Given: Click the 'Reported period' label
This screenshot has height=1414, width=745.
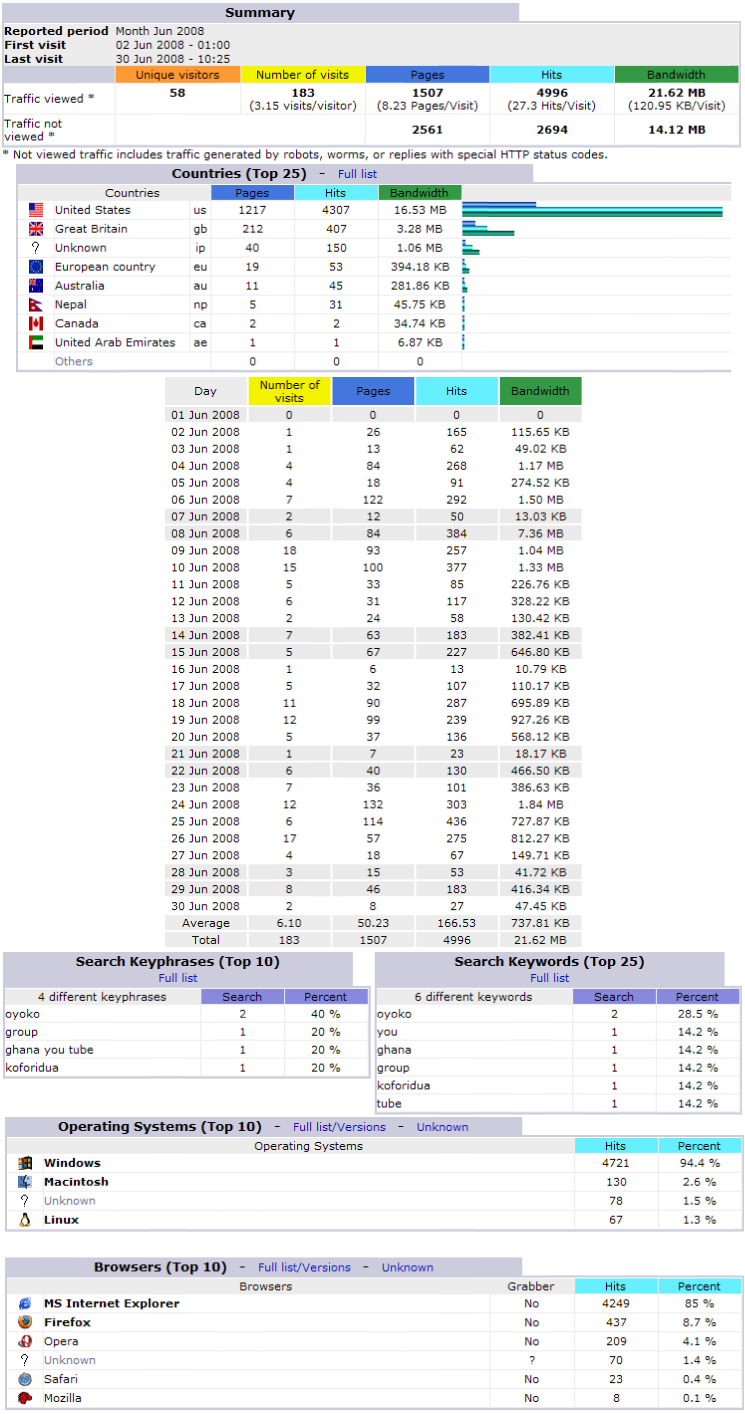Looking at the screenshot, I should point(54,31).
